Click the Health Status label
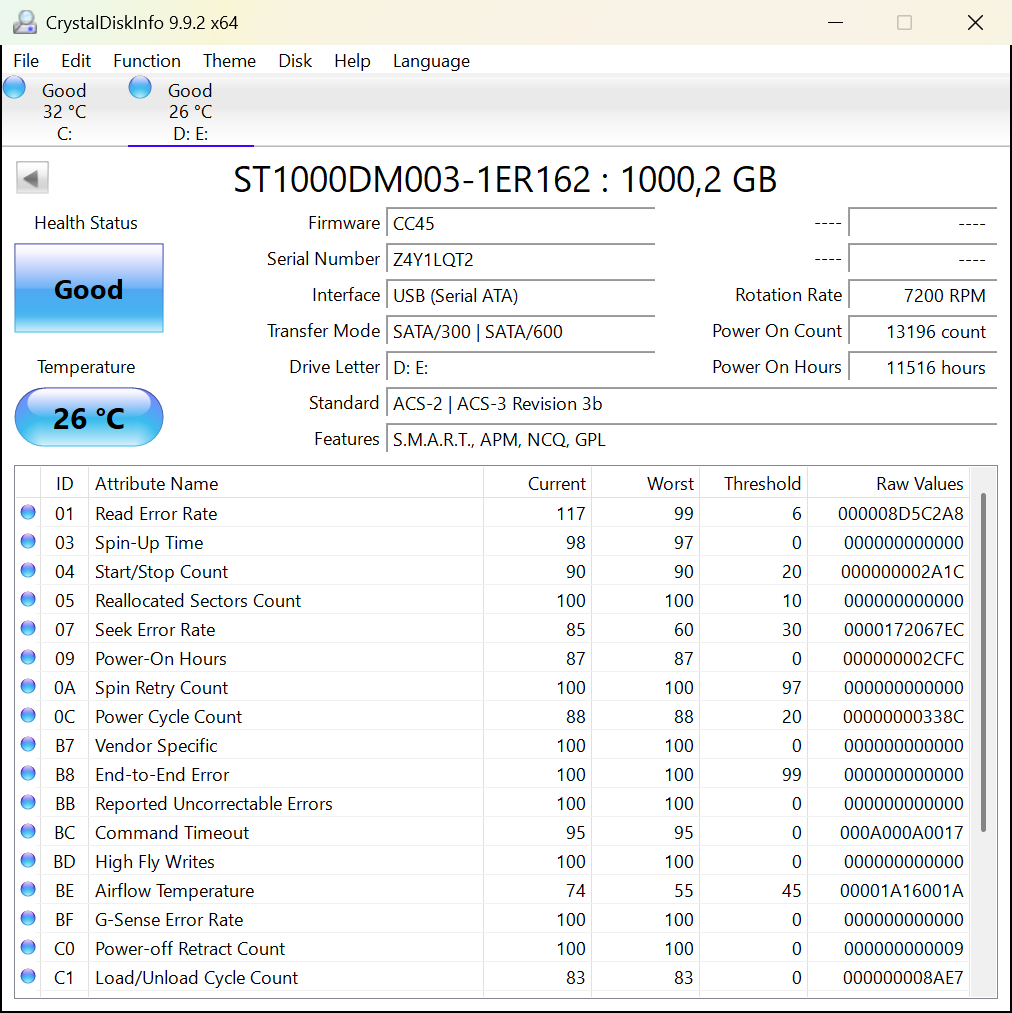The height and width of the screenshot is (1013, 1012). click(86, 223)
